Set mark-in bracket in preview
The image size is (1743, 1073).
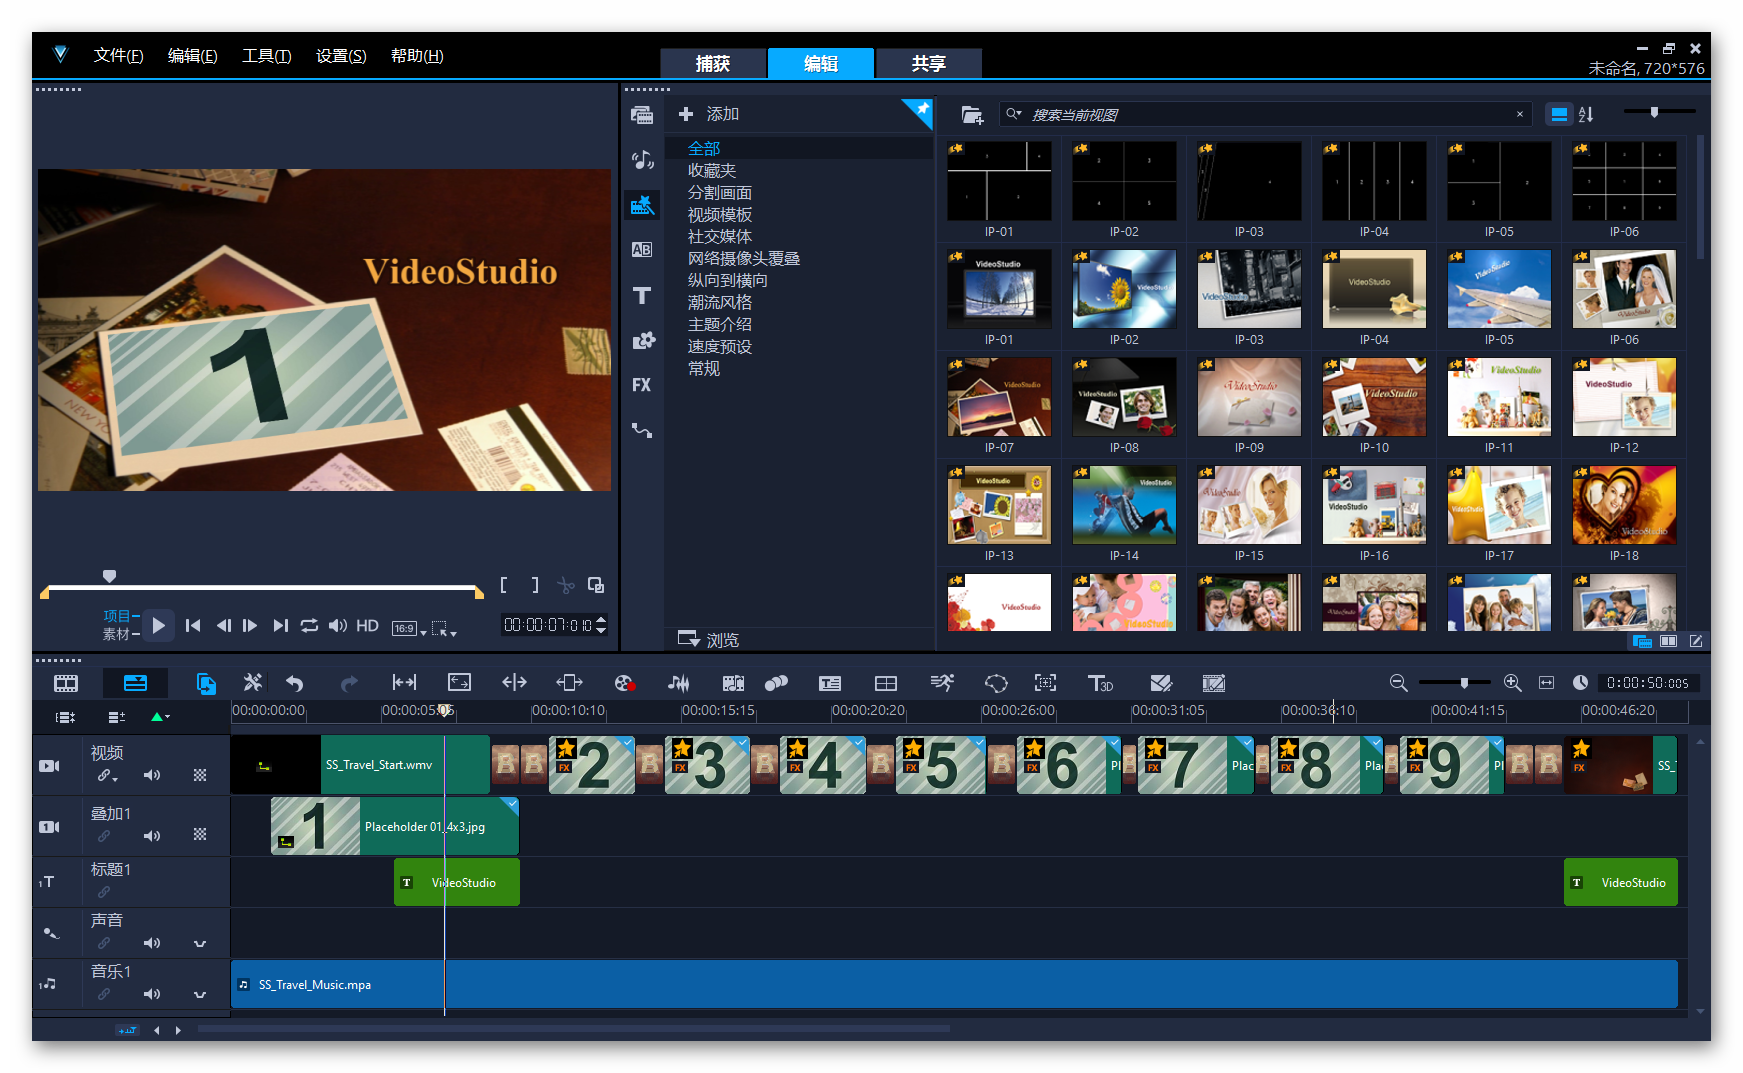(504, 585)
